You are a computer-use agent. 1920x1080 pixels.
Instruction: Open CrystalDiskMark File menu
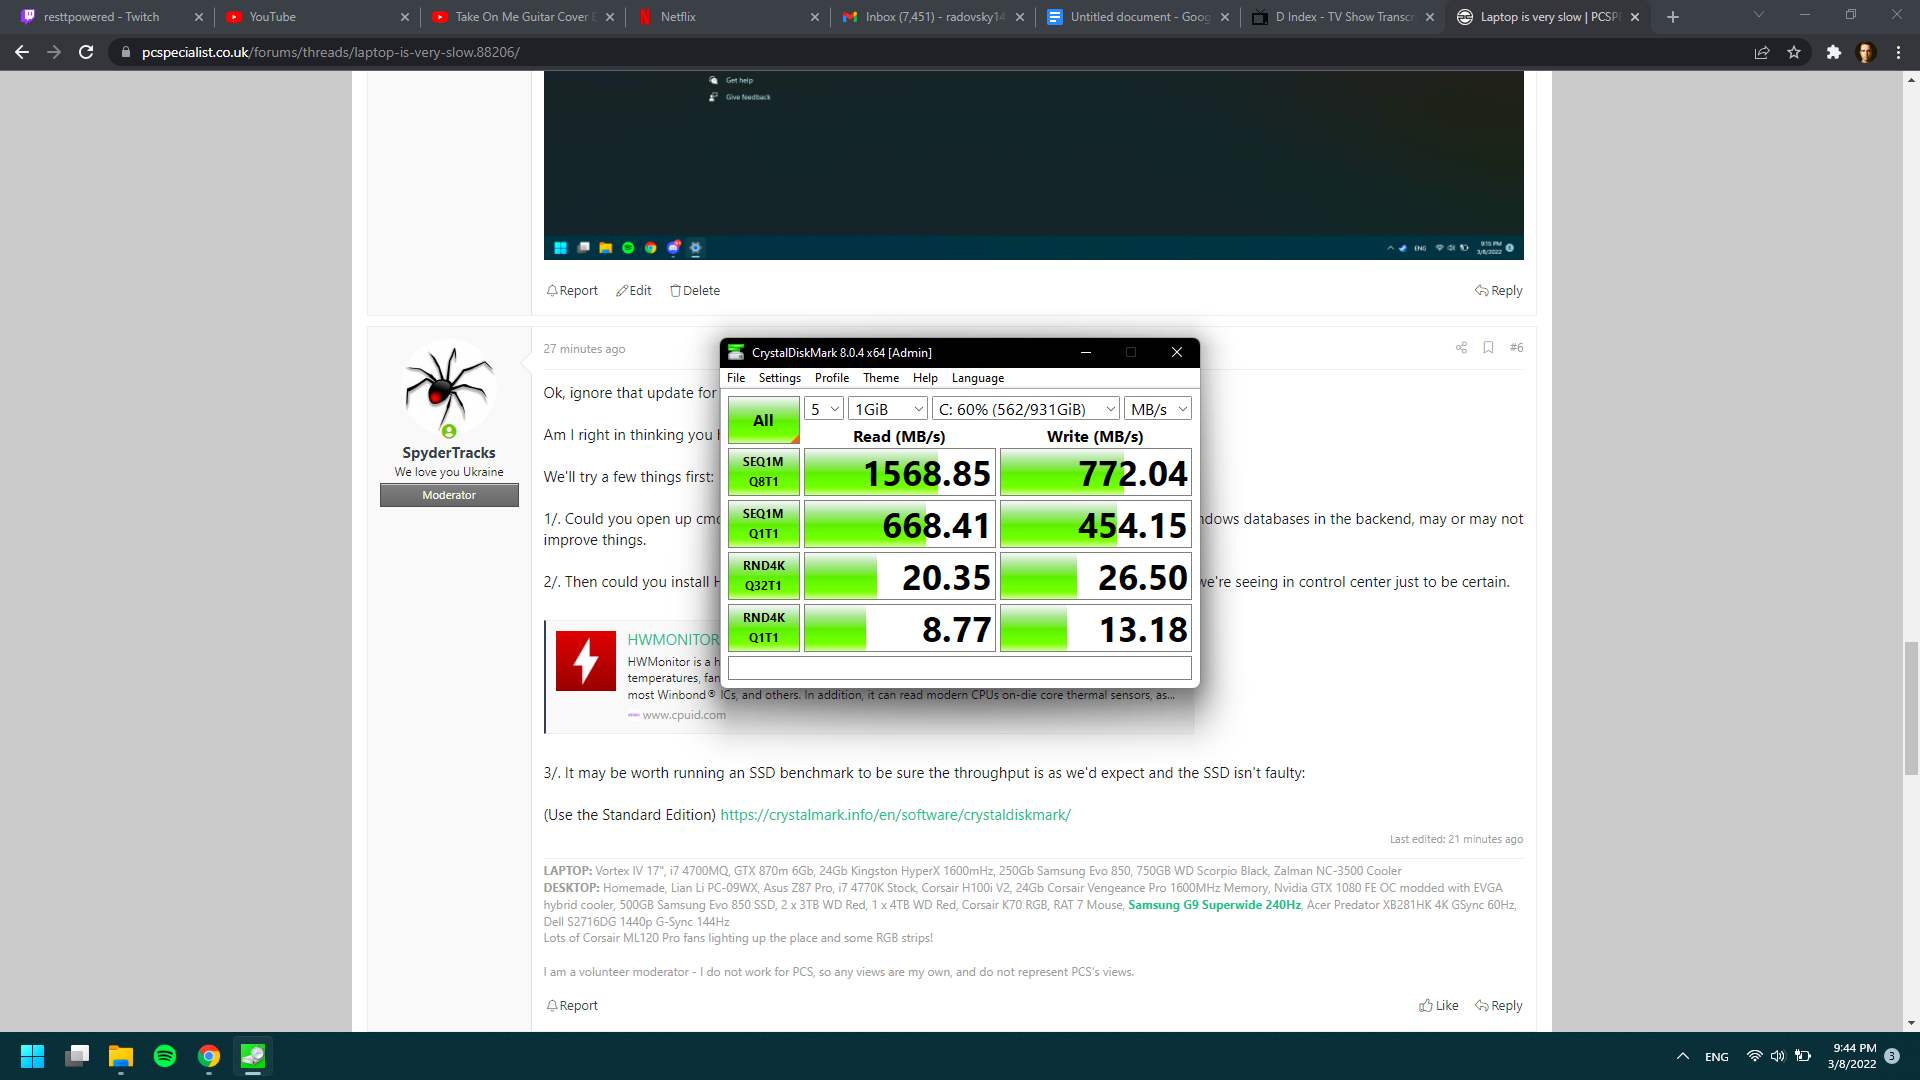tap(736, 378)
